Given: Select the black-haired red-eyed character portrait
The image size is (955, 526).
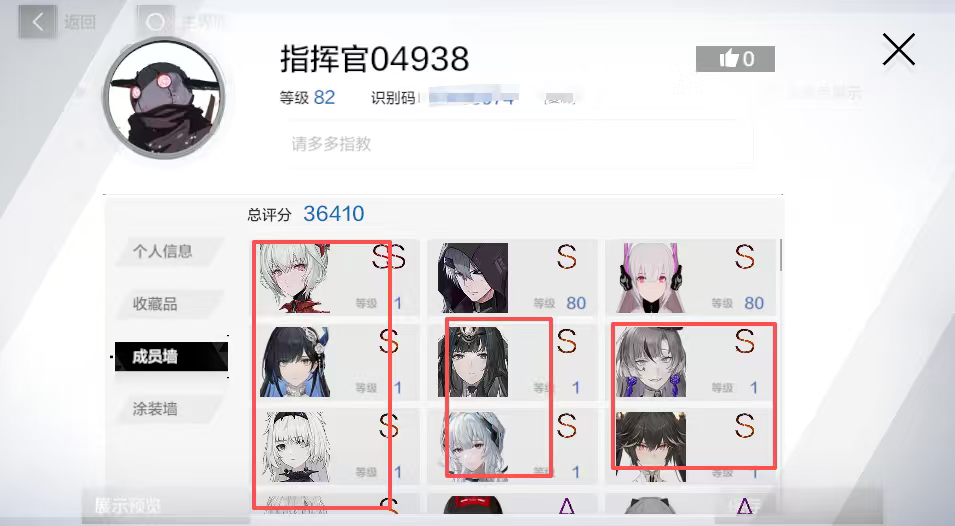Looking at the screenshot, I should tap(650, 447).
